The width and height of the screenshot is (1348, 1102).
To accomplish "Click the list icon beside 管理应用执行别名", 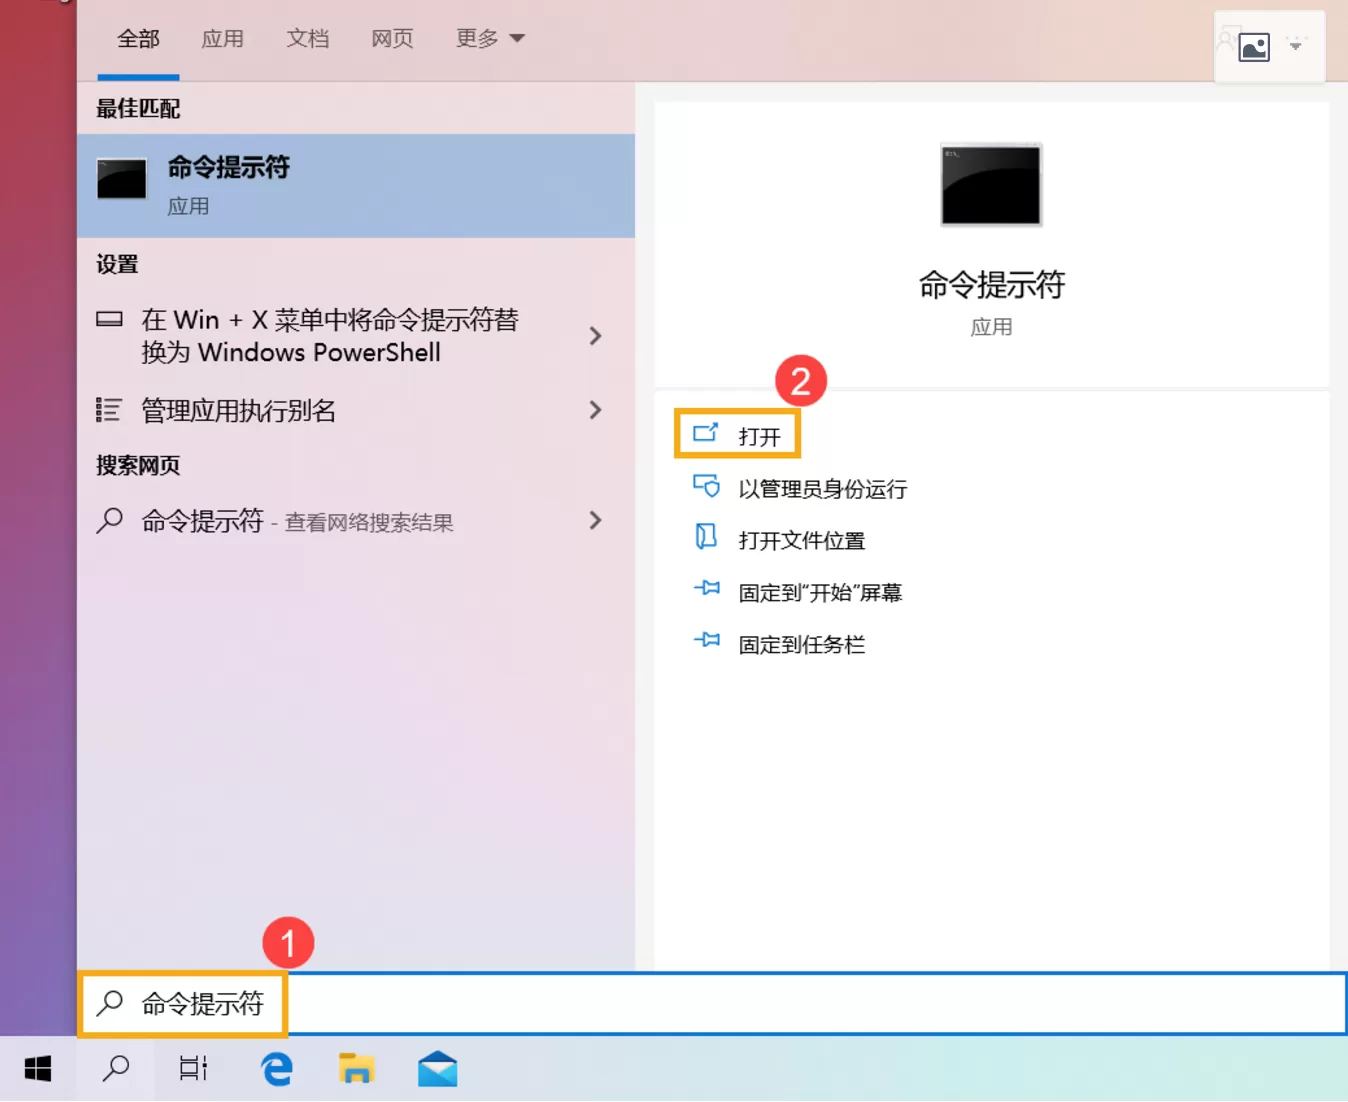I will point(107,410).
